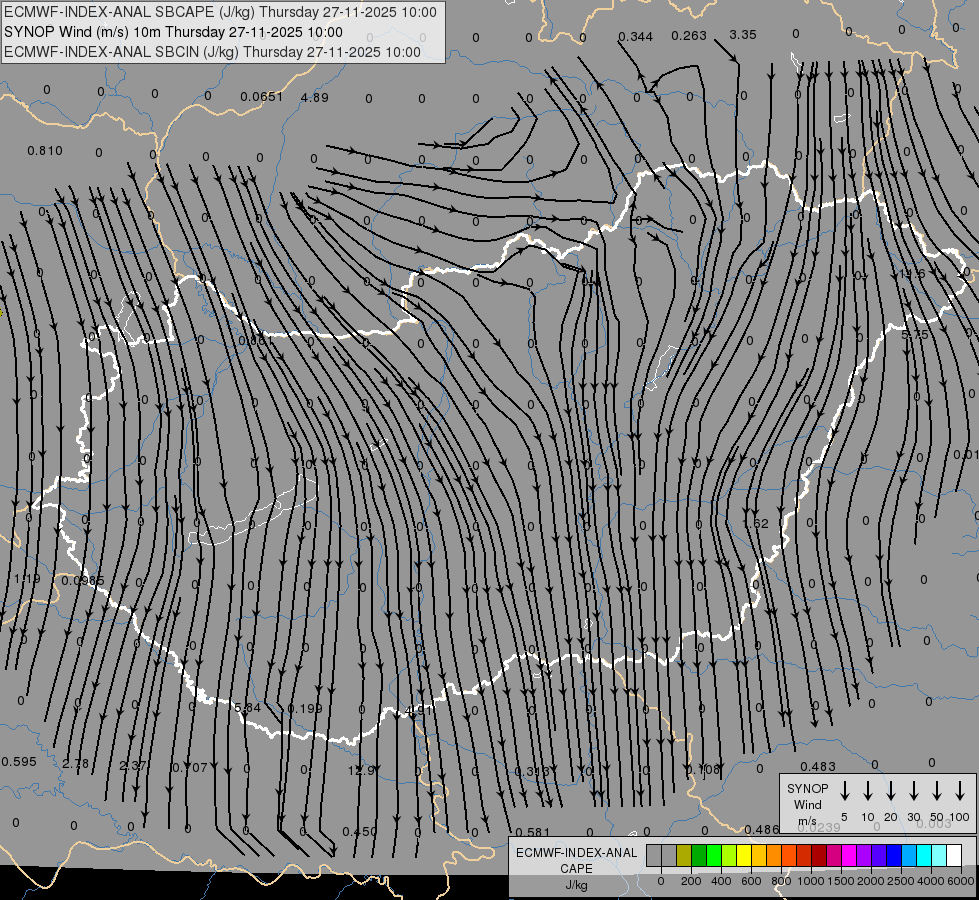
Task: Click the '1500' tick label on CAPE scale
Action: click(x=841, y=881)
